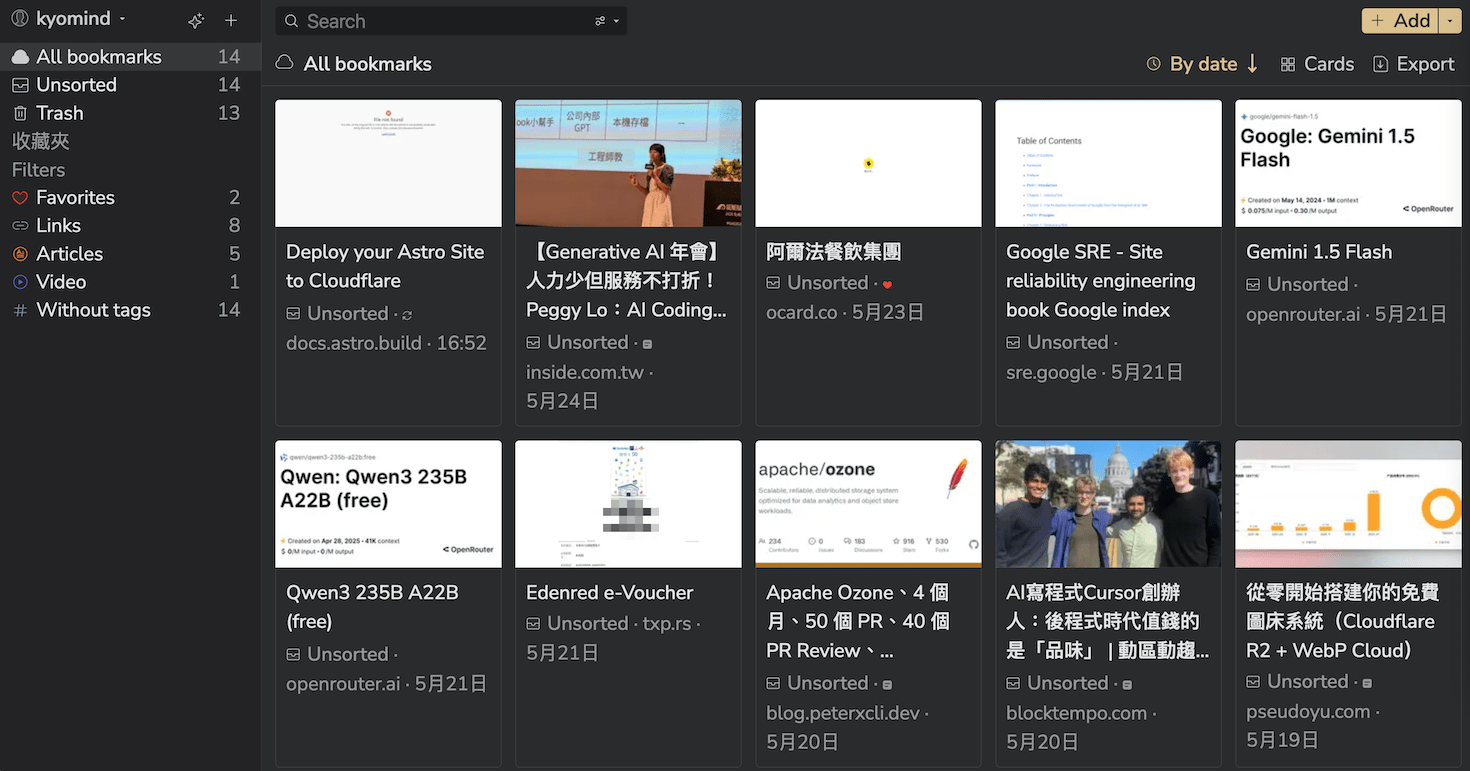The height and width of the screenshot is (771, 1470).
Task: Click the article icon on blocktempo.com card
Action: click(1127, 685)
